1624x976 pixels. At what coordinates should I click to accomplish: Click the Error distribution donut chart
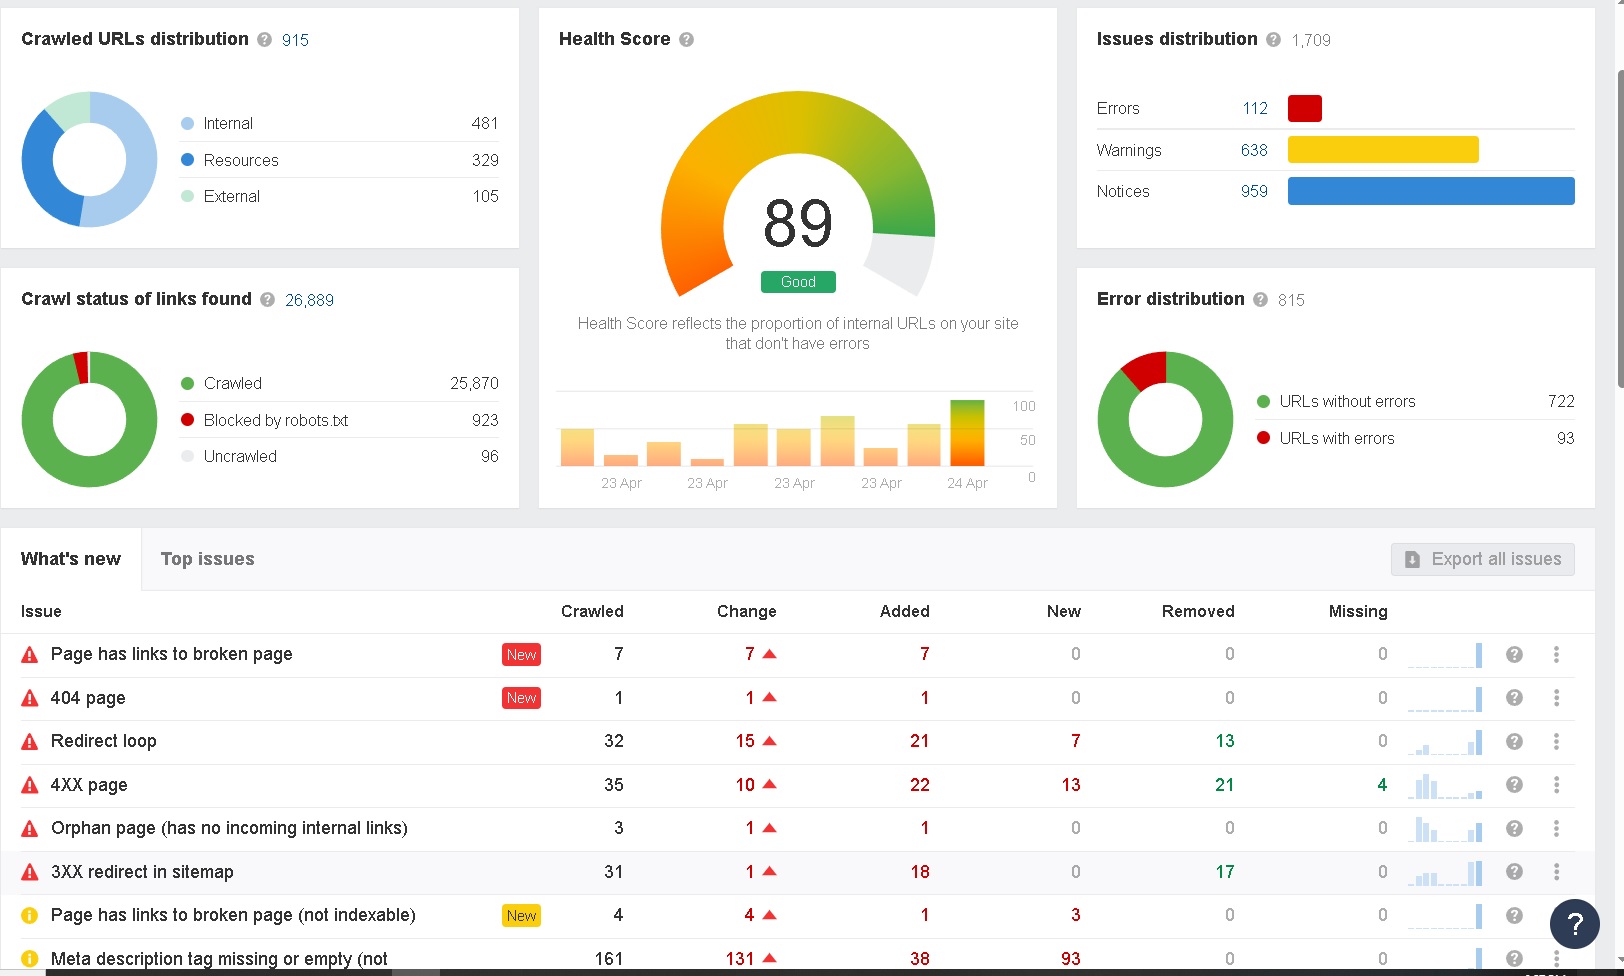[1165, 419]
